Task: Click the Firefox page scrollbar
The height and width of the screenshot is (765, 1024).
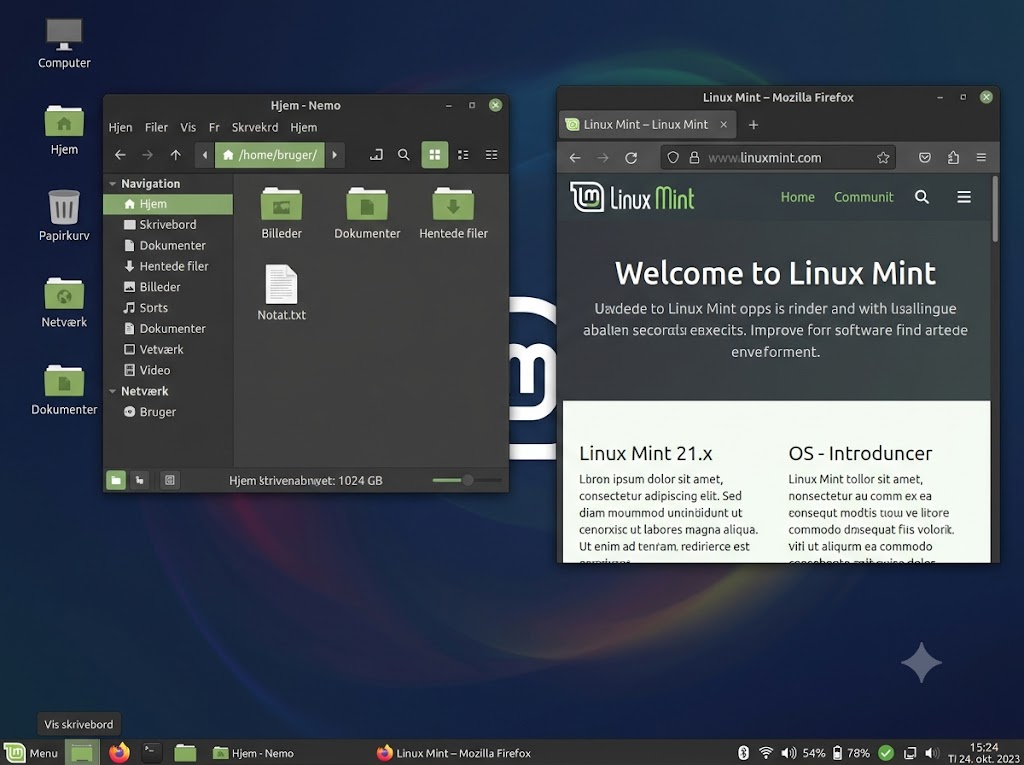Action: click(995, 209)
